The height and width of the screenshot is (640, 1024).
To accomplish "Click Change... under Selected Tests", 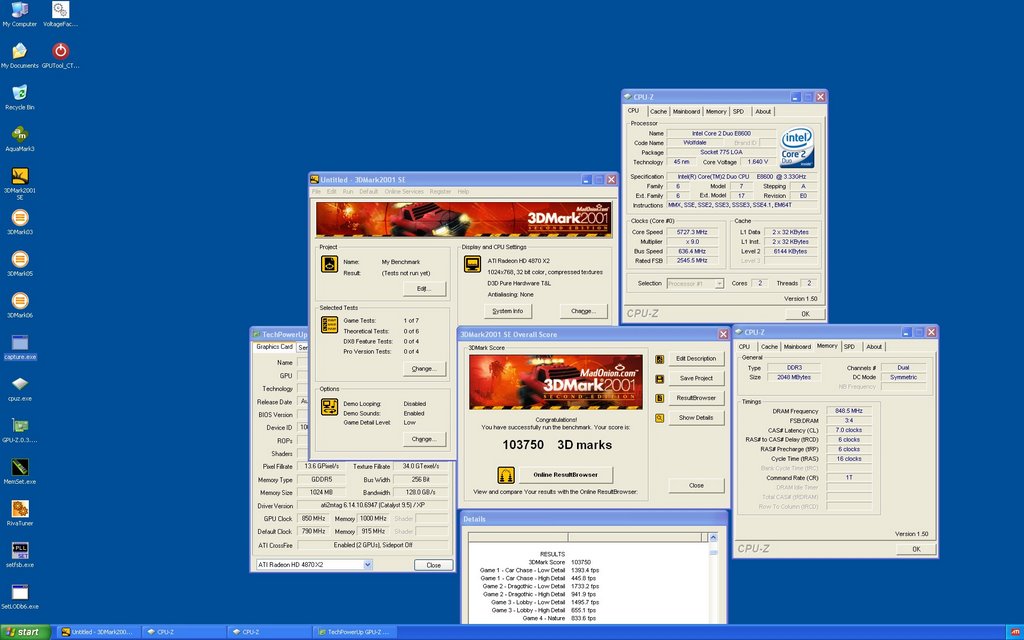I will (x=424, y=369).
